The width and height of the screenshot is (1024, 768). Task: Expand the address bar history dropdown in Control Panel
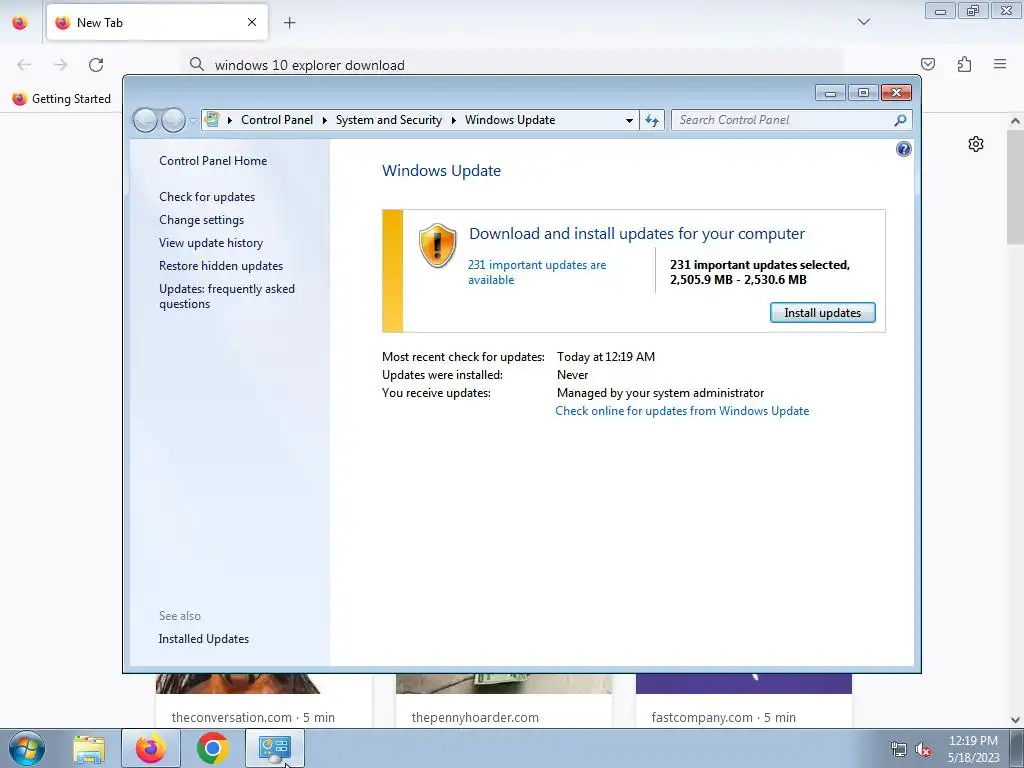pyautogui.click(x=629, y=121)
